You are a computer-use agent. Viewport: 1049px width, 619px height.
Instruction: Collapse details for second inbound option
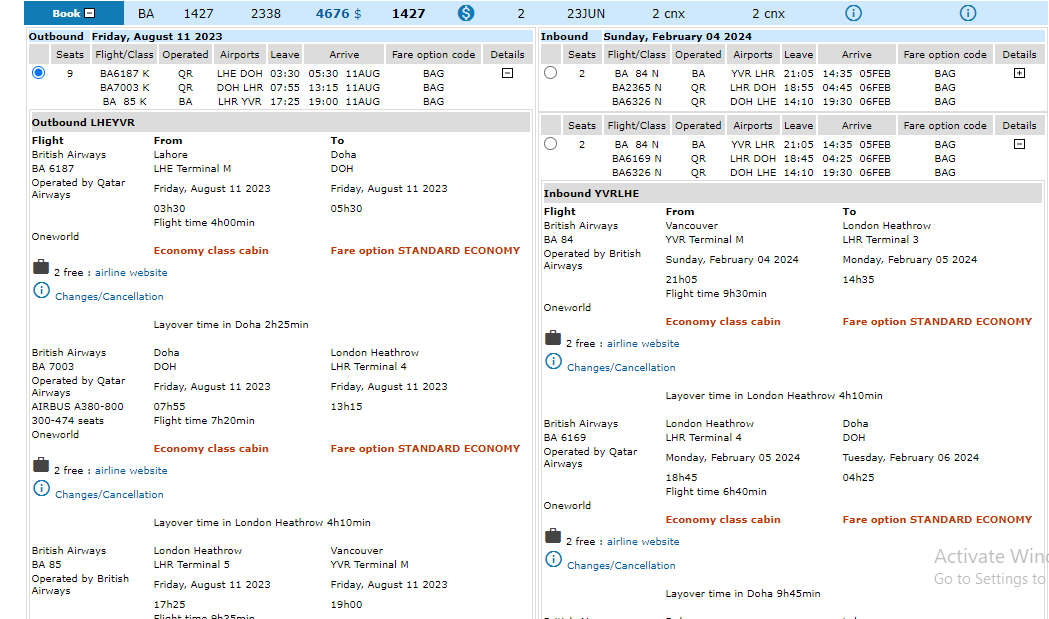(x=1019, y=144)
